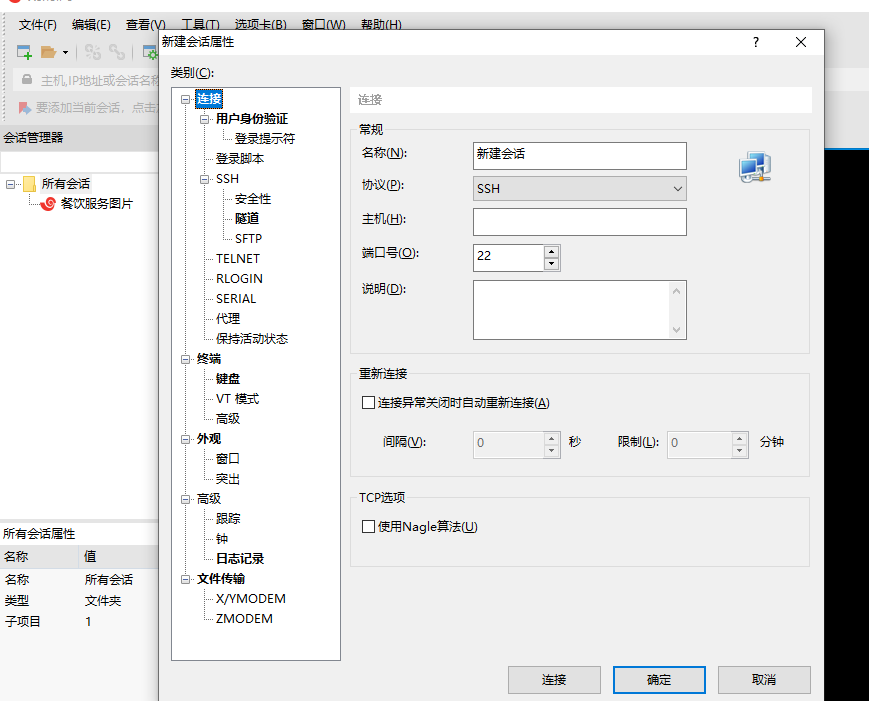869x701 pixels.
Task: Select VT 模式 in category tree
Action: pyautogui.click(x=237, y=399)
